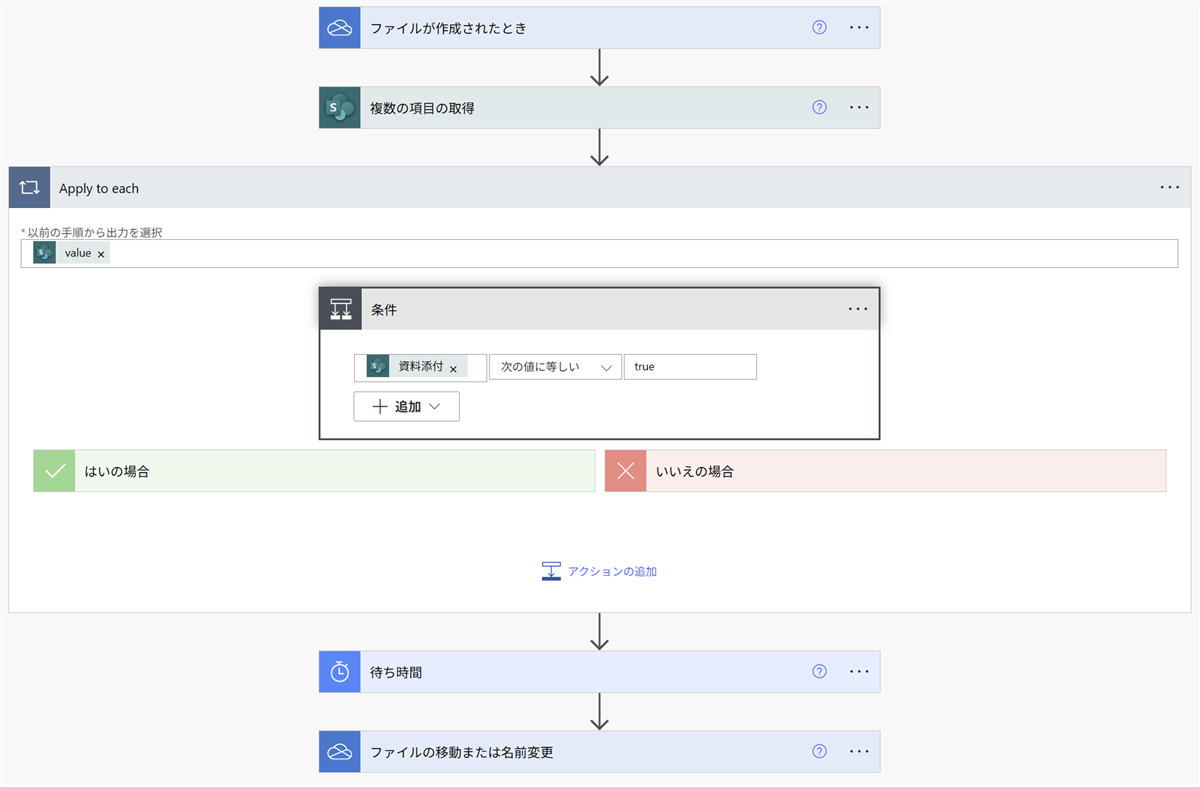Click the condition value field containing true
This screenshot has width=1200, height=787.
tap(690, 367)
